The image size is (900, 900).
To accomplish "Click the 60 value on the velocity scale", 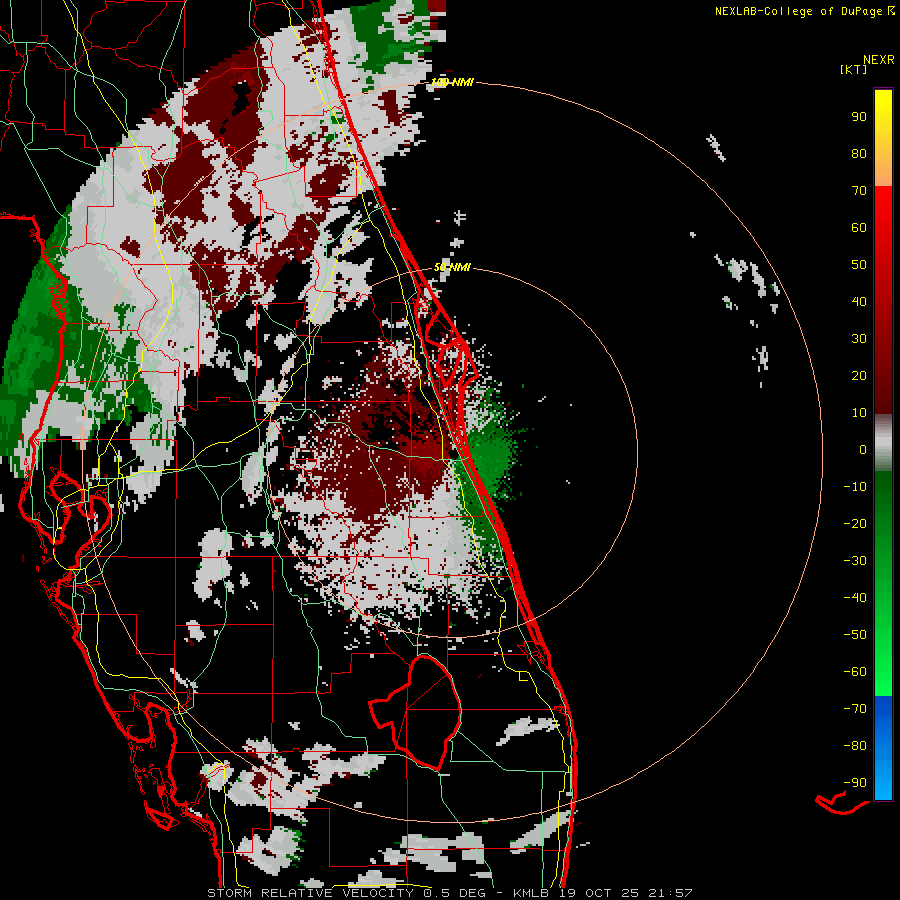I will (859, 228).
